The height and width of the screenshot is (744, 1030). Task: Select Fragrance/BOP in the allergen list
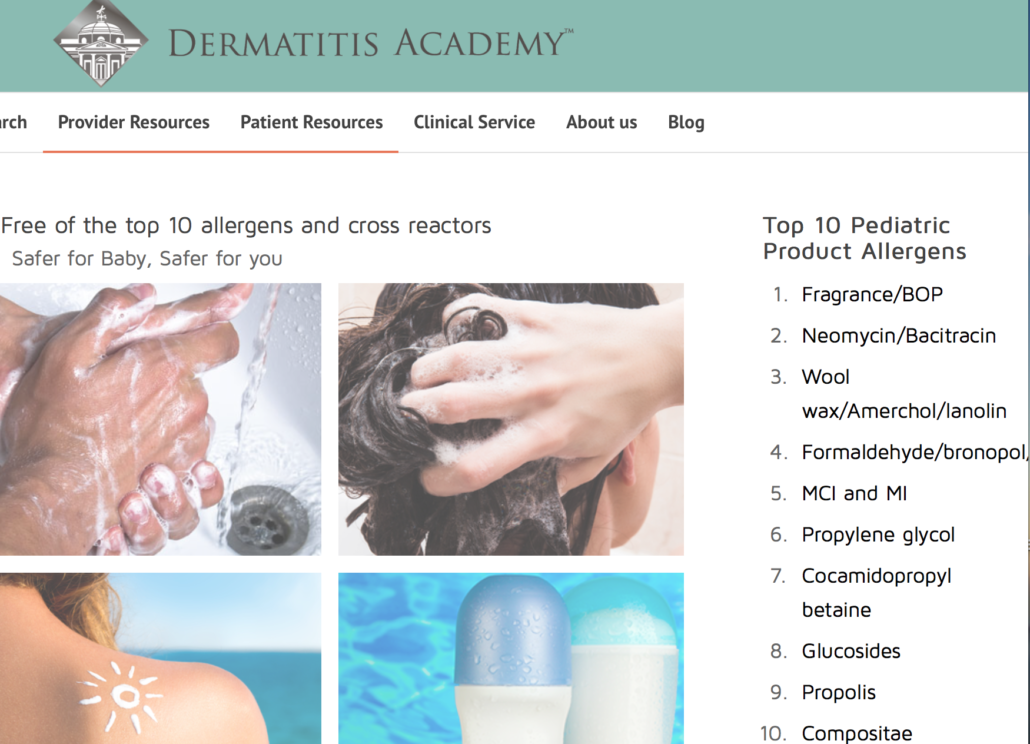point(872,294)
